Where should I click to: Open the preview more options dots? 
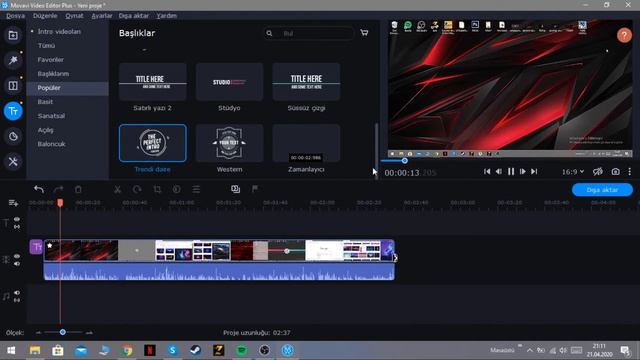630,172
